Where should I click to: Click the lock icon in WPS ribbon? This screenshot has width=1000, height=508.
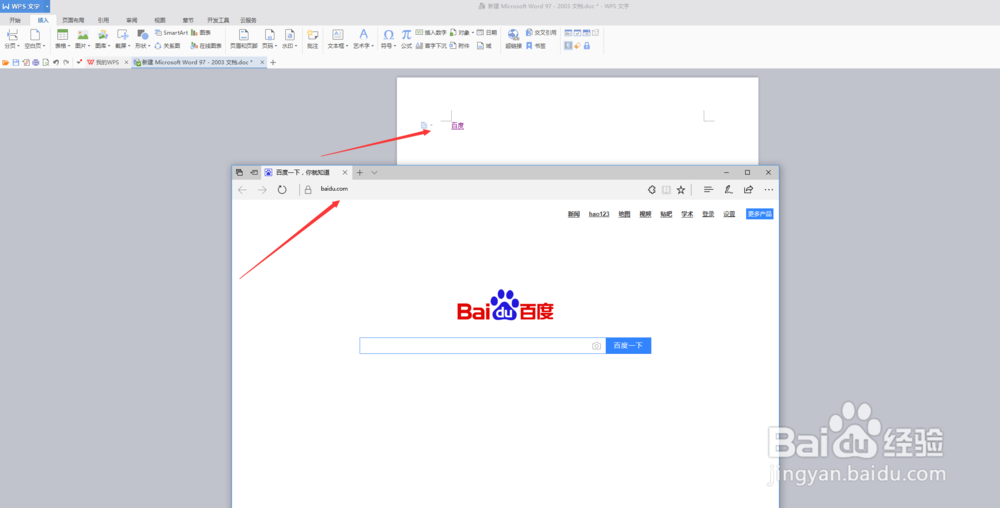coord(587,46)
